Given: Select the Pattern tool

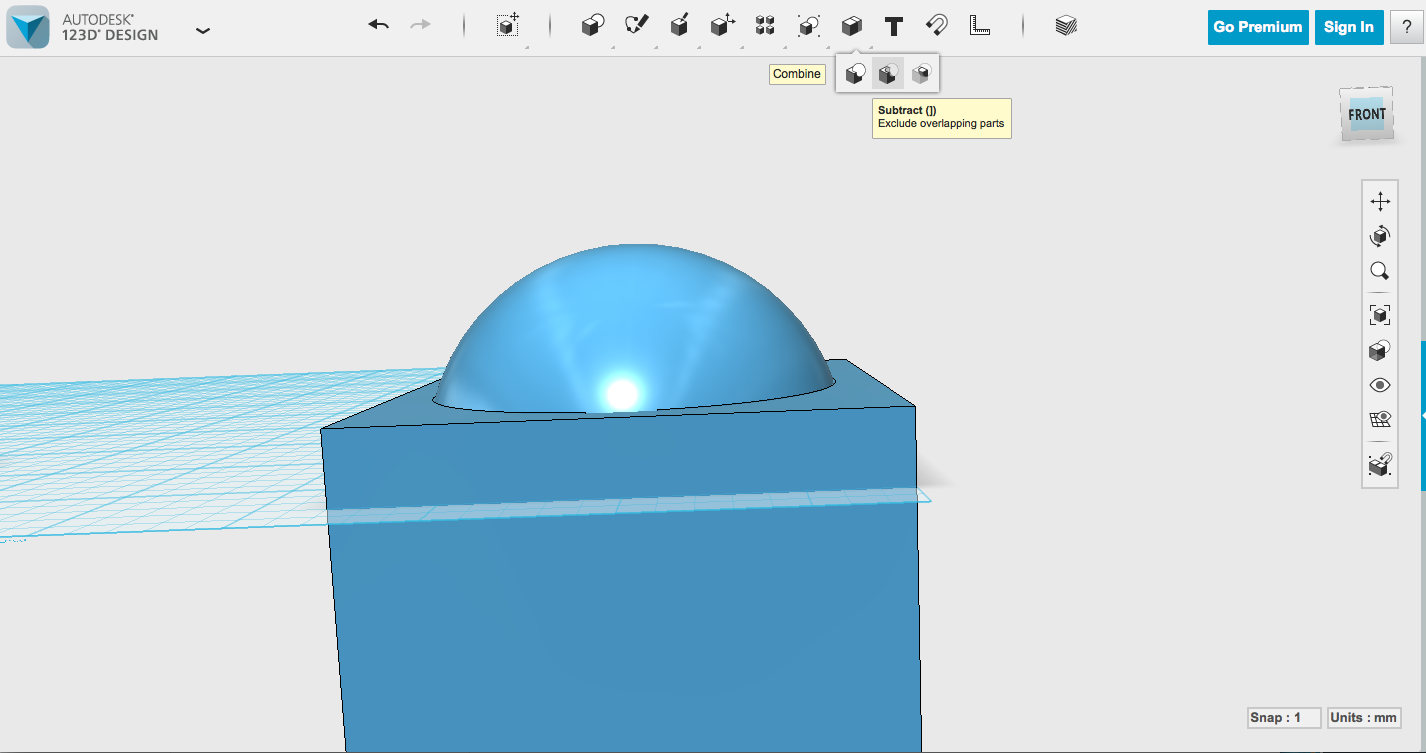Looking at the screenshot, I should (x=765, y=25).
